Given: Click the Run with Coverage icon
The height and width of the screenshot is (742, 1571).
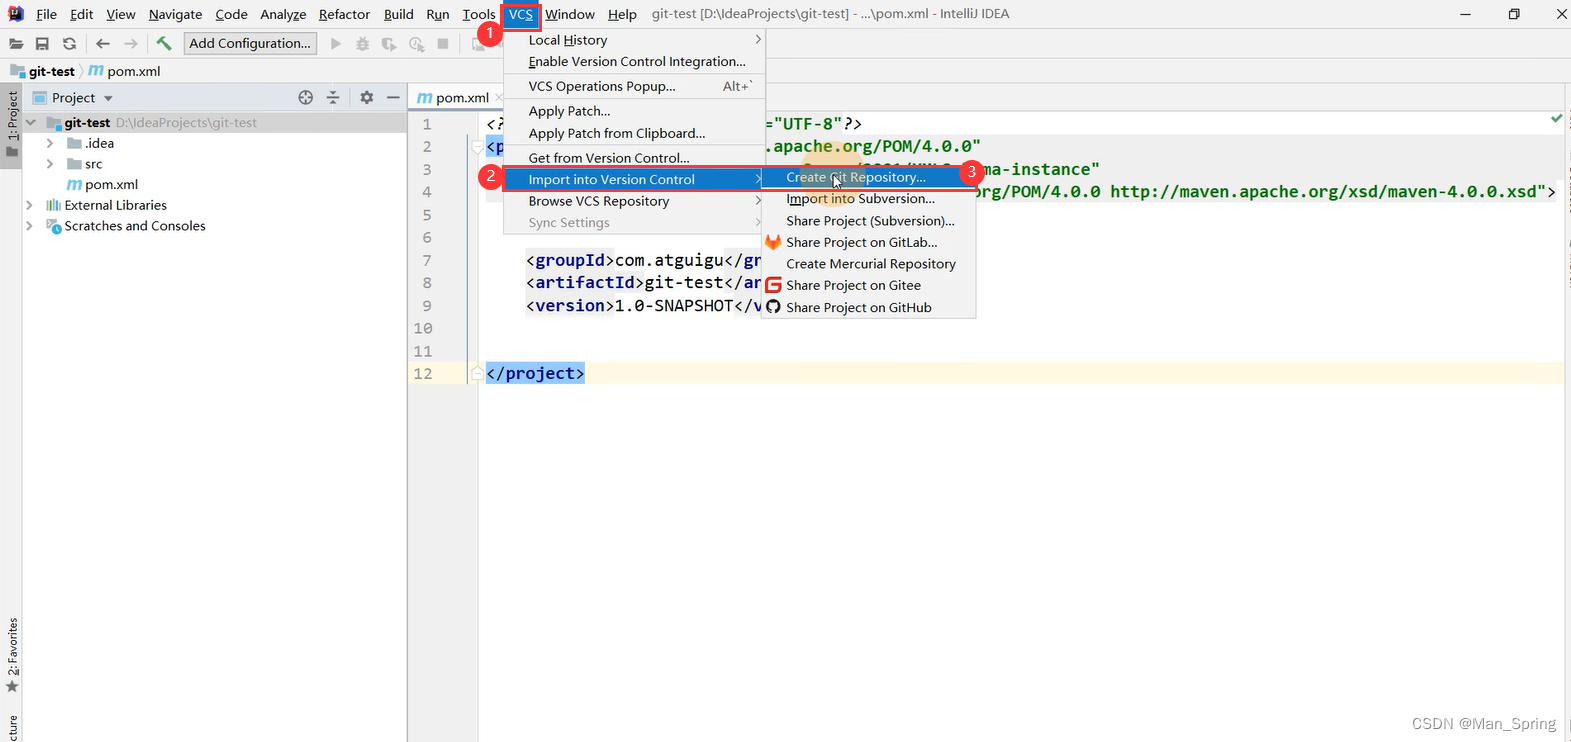Looking at the screenshot, I should [x=389, y=43].
